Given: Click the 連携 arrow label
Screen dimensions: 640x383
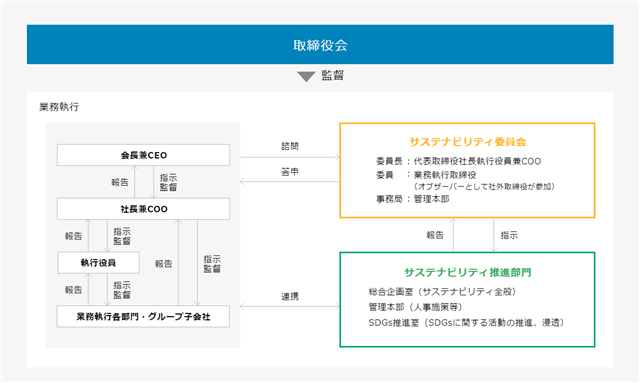Looking at the screenshot, I should click(290, 296).
